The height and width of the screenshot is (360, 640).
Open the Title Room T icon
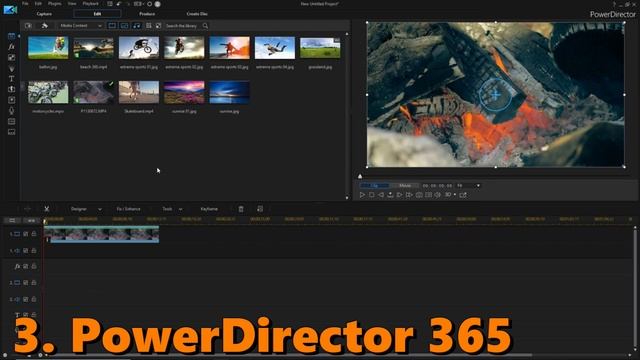click(x=11, y=79)
